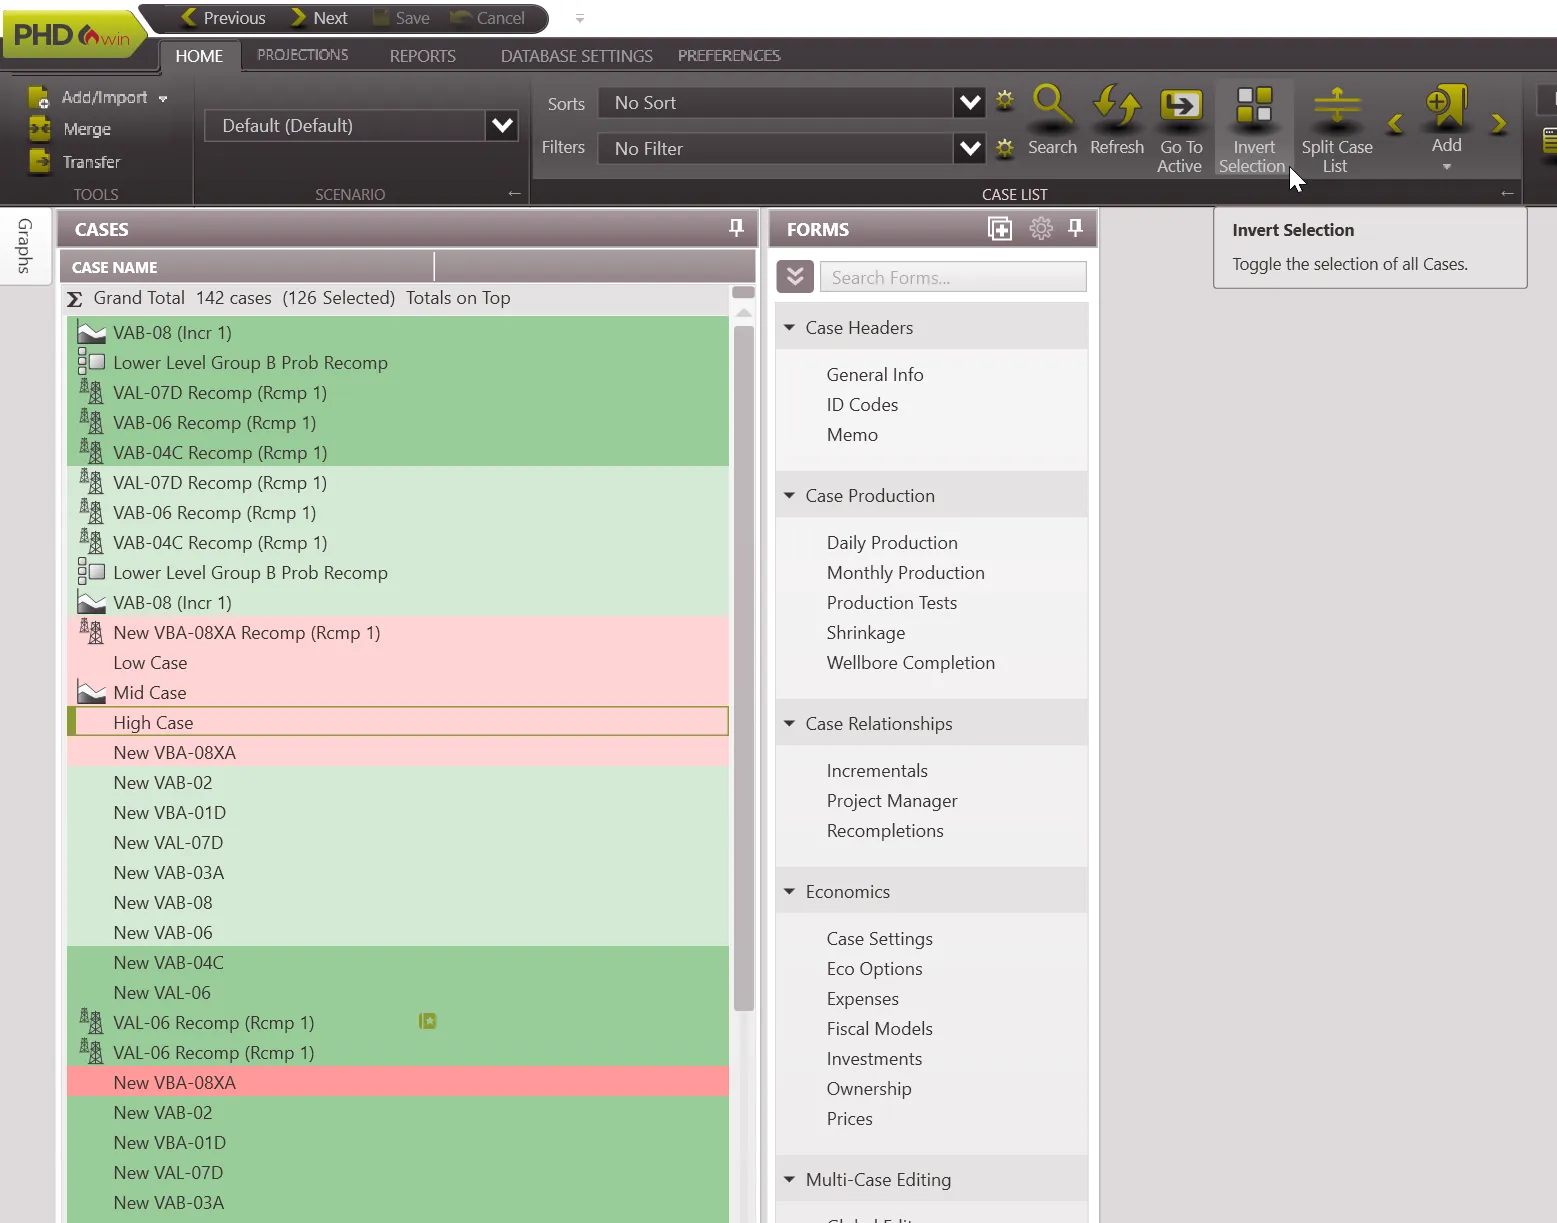Screen dimensions: 1557x1223
Task: Switch to the PROJECTIONS tab
Action: (x=302, y=55)
